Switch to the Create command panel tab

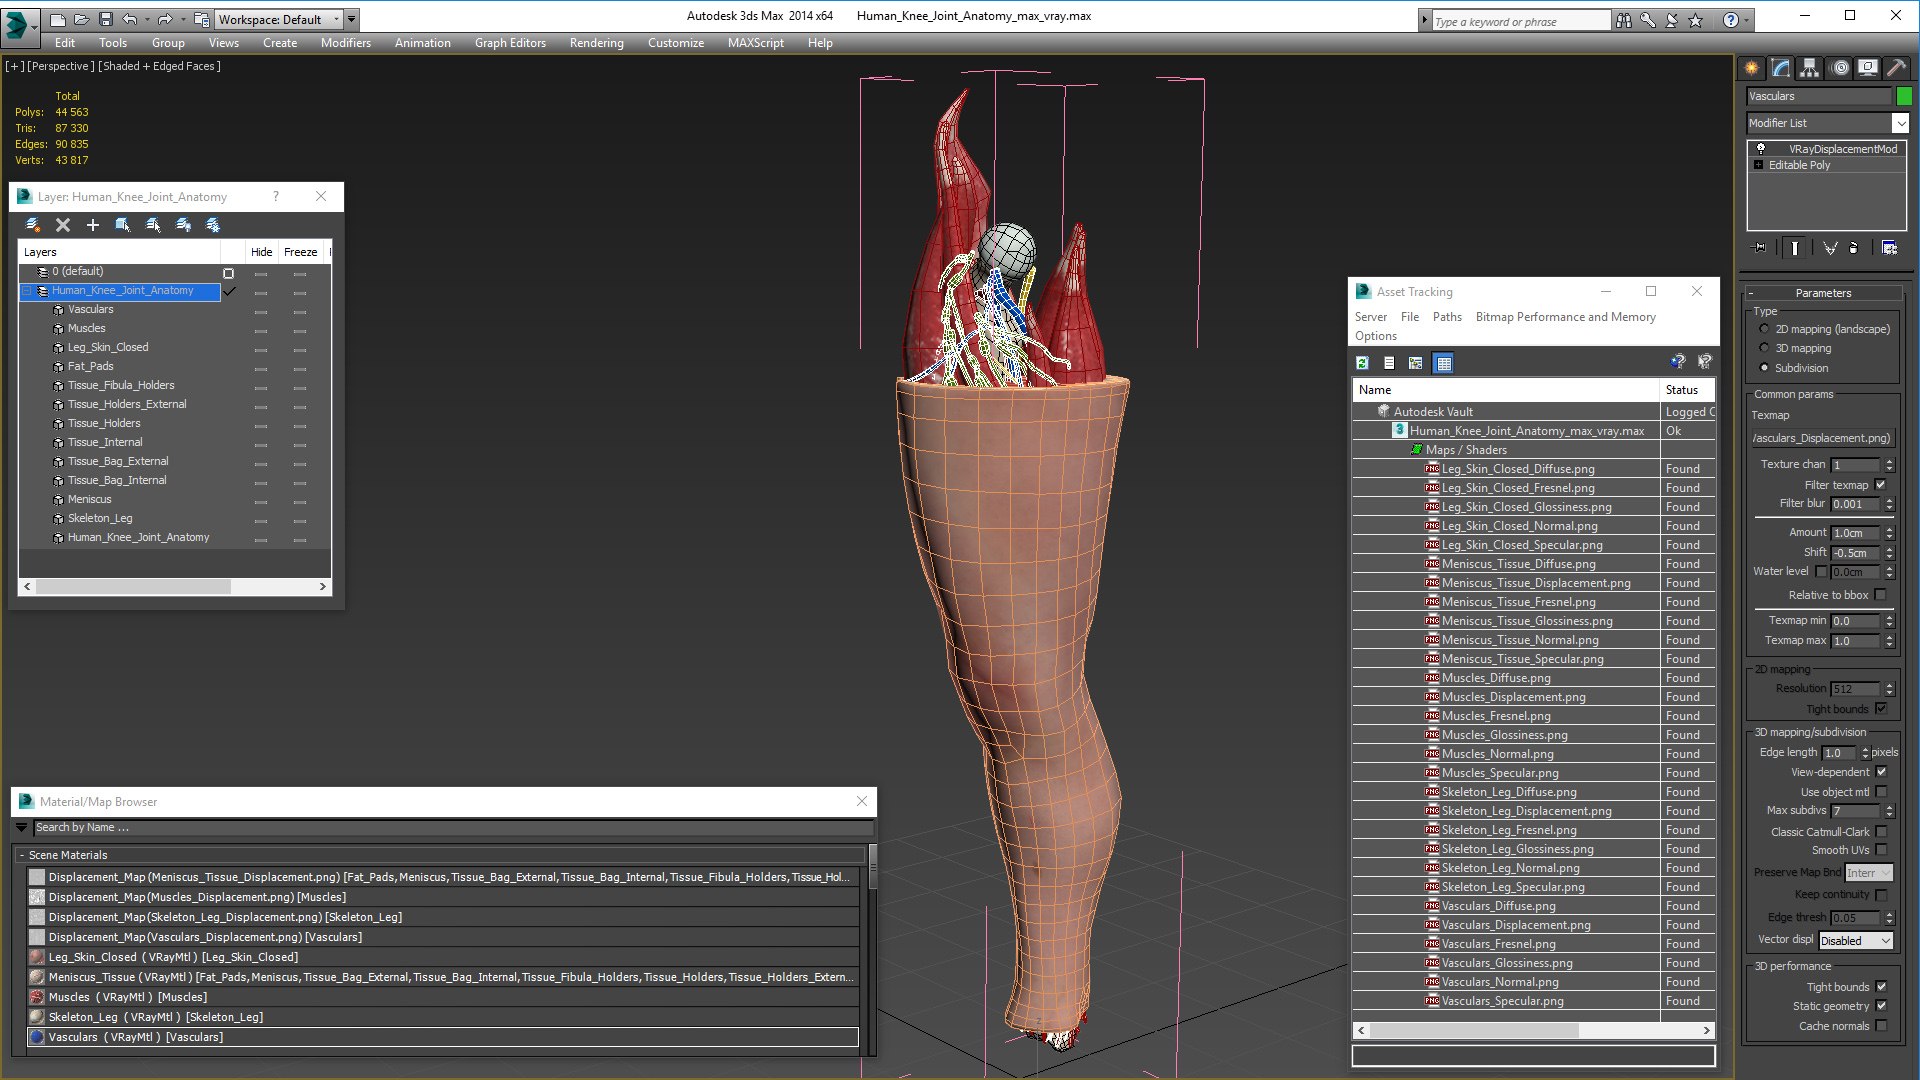click(1752, 68)
